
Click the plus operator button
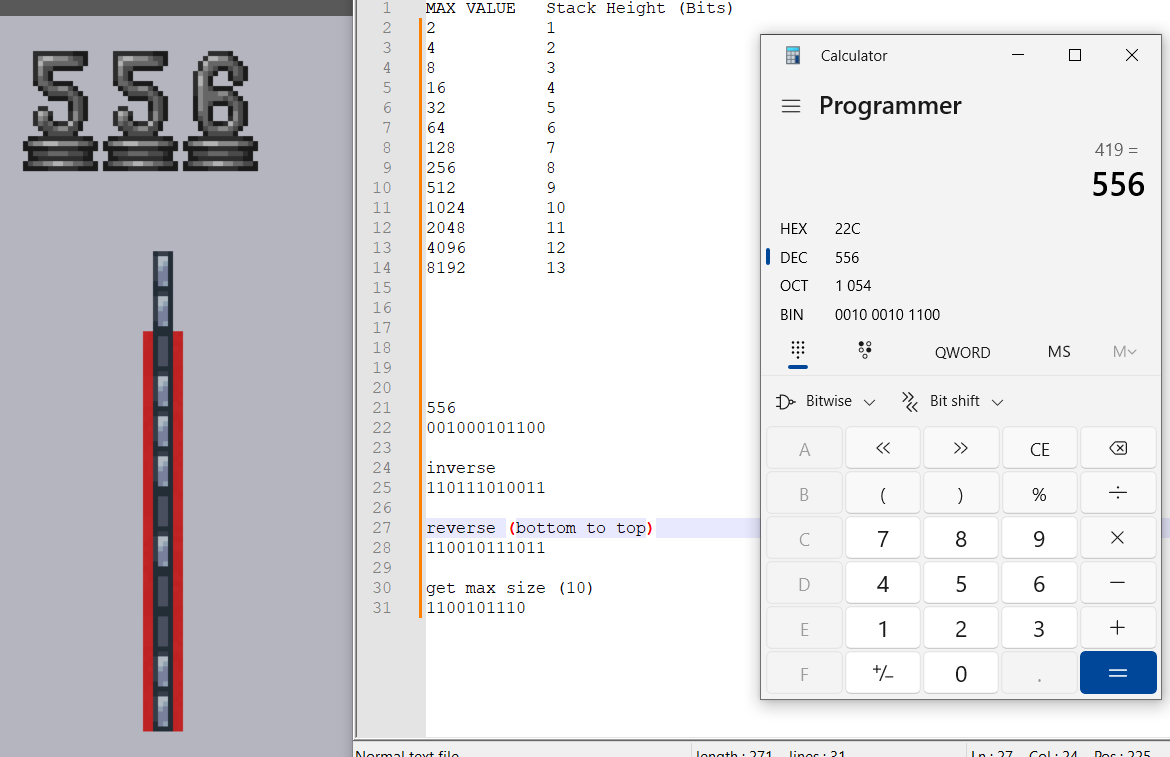1118,628
